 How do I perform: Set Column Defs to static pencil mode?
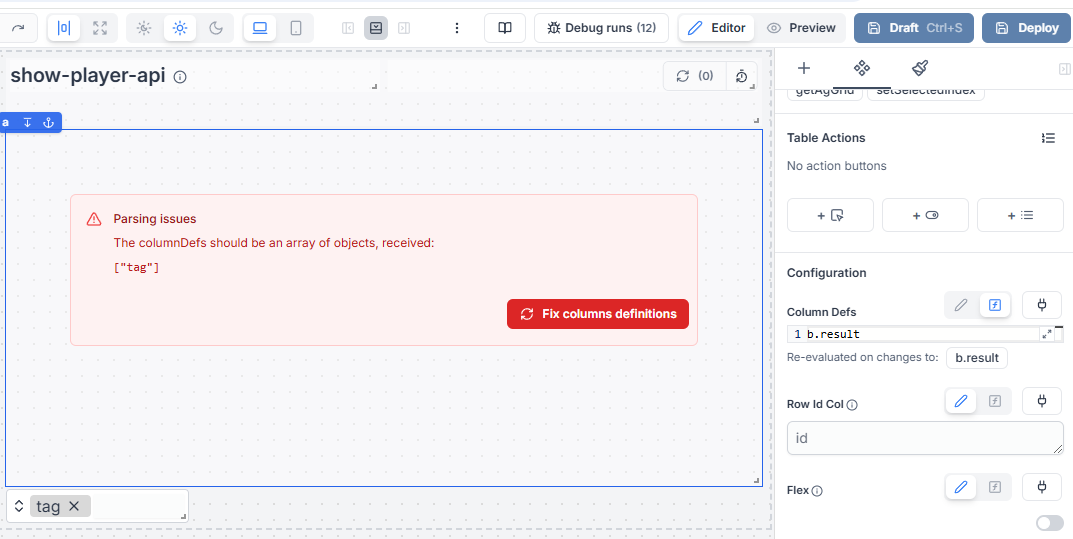(x=961, y=305)
